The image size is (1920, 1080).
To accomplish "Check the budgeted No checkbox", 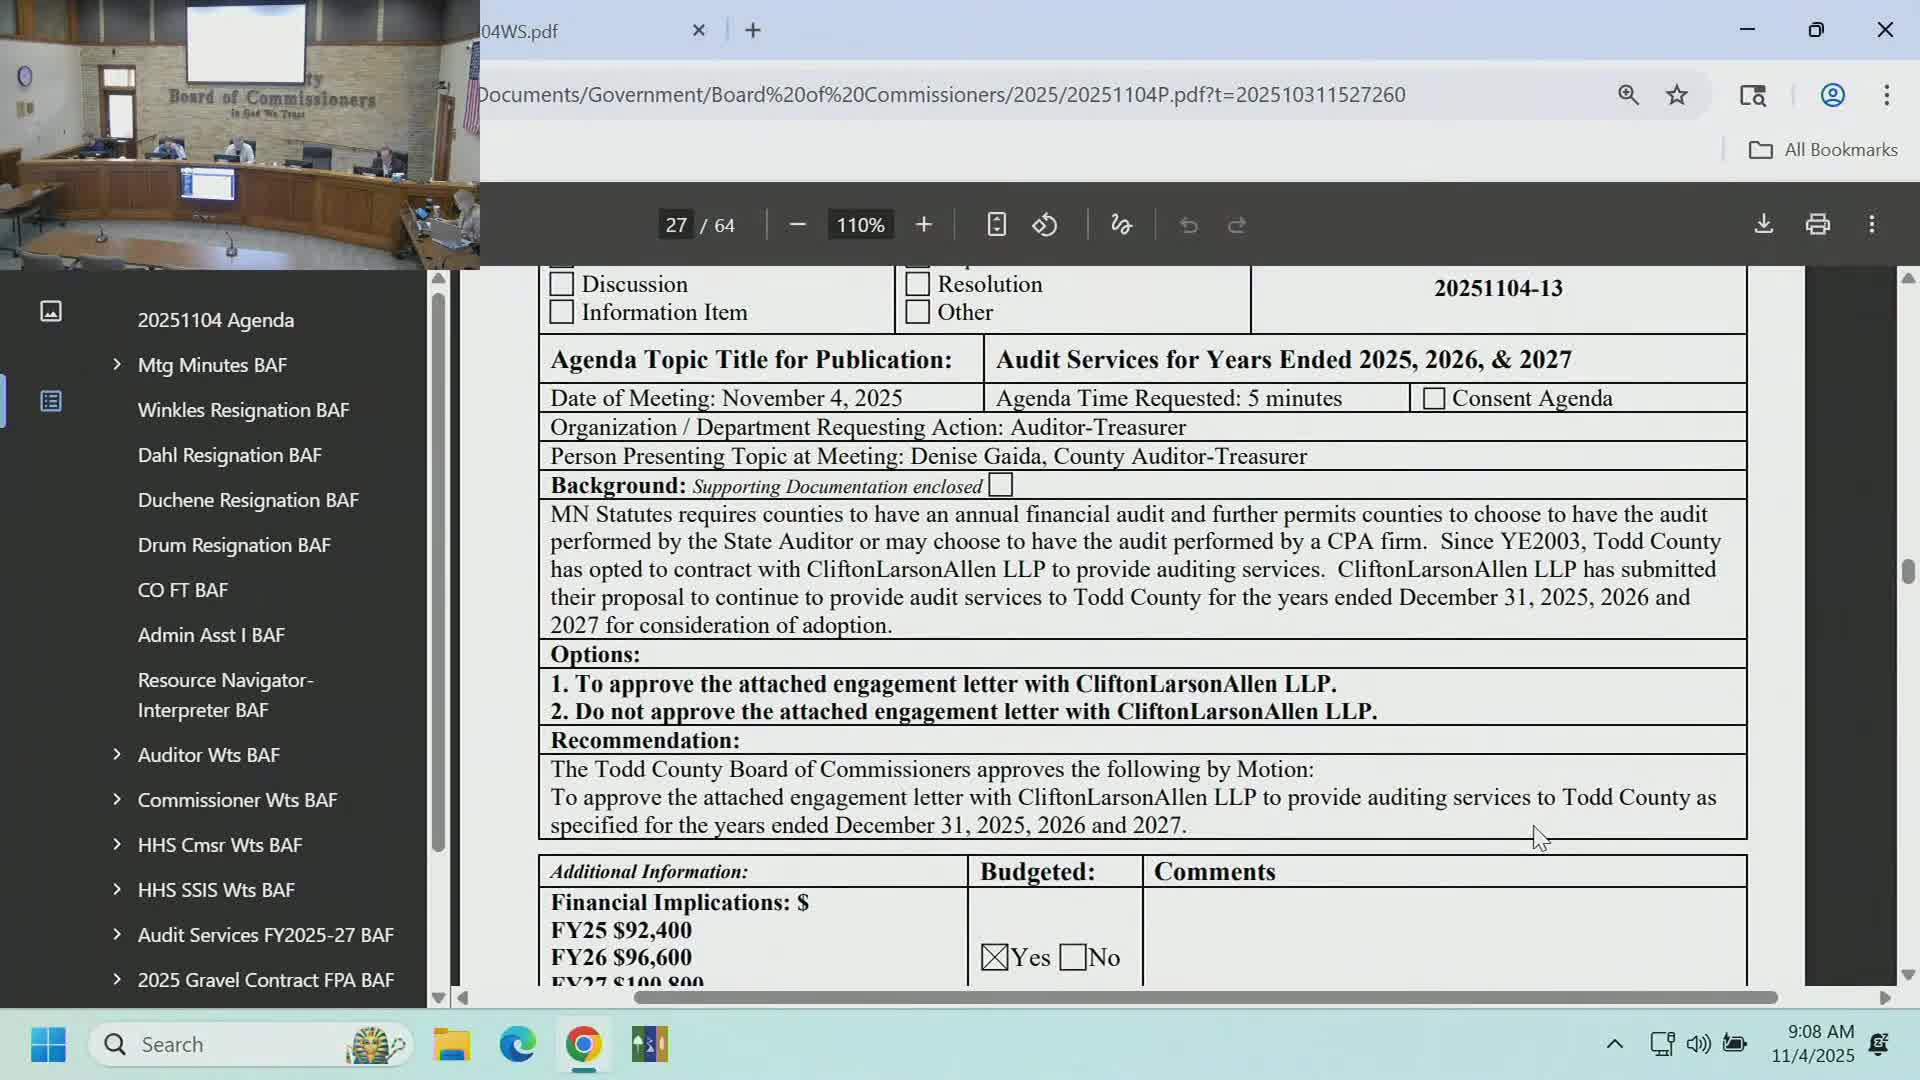I will tap(1075, 957).
